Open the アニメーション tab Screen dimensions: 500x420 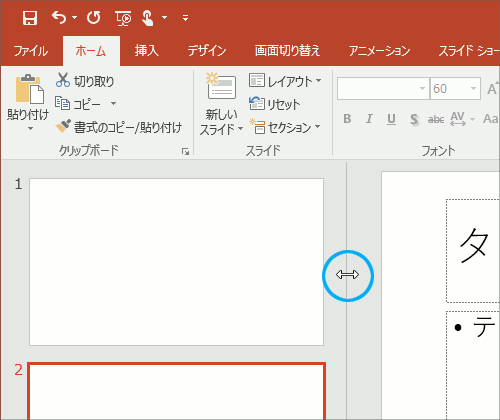point(379,51)
